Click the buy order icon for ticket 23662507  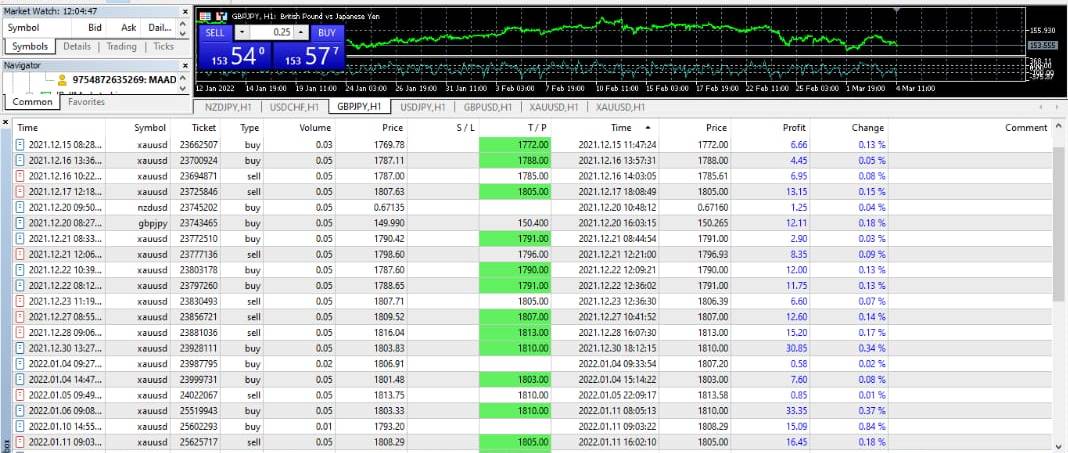pyautogui.click(x=20, y=145)
